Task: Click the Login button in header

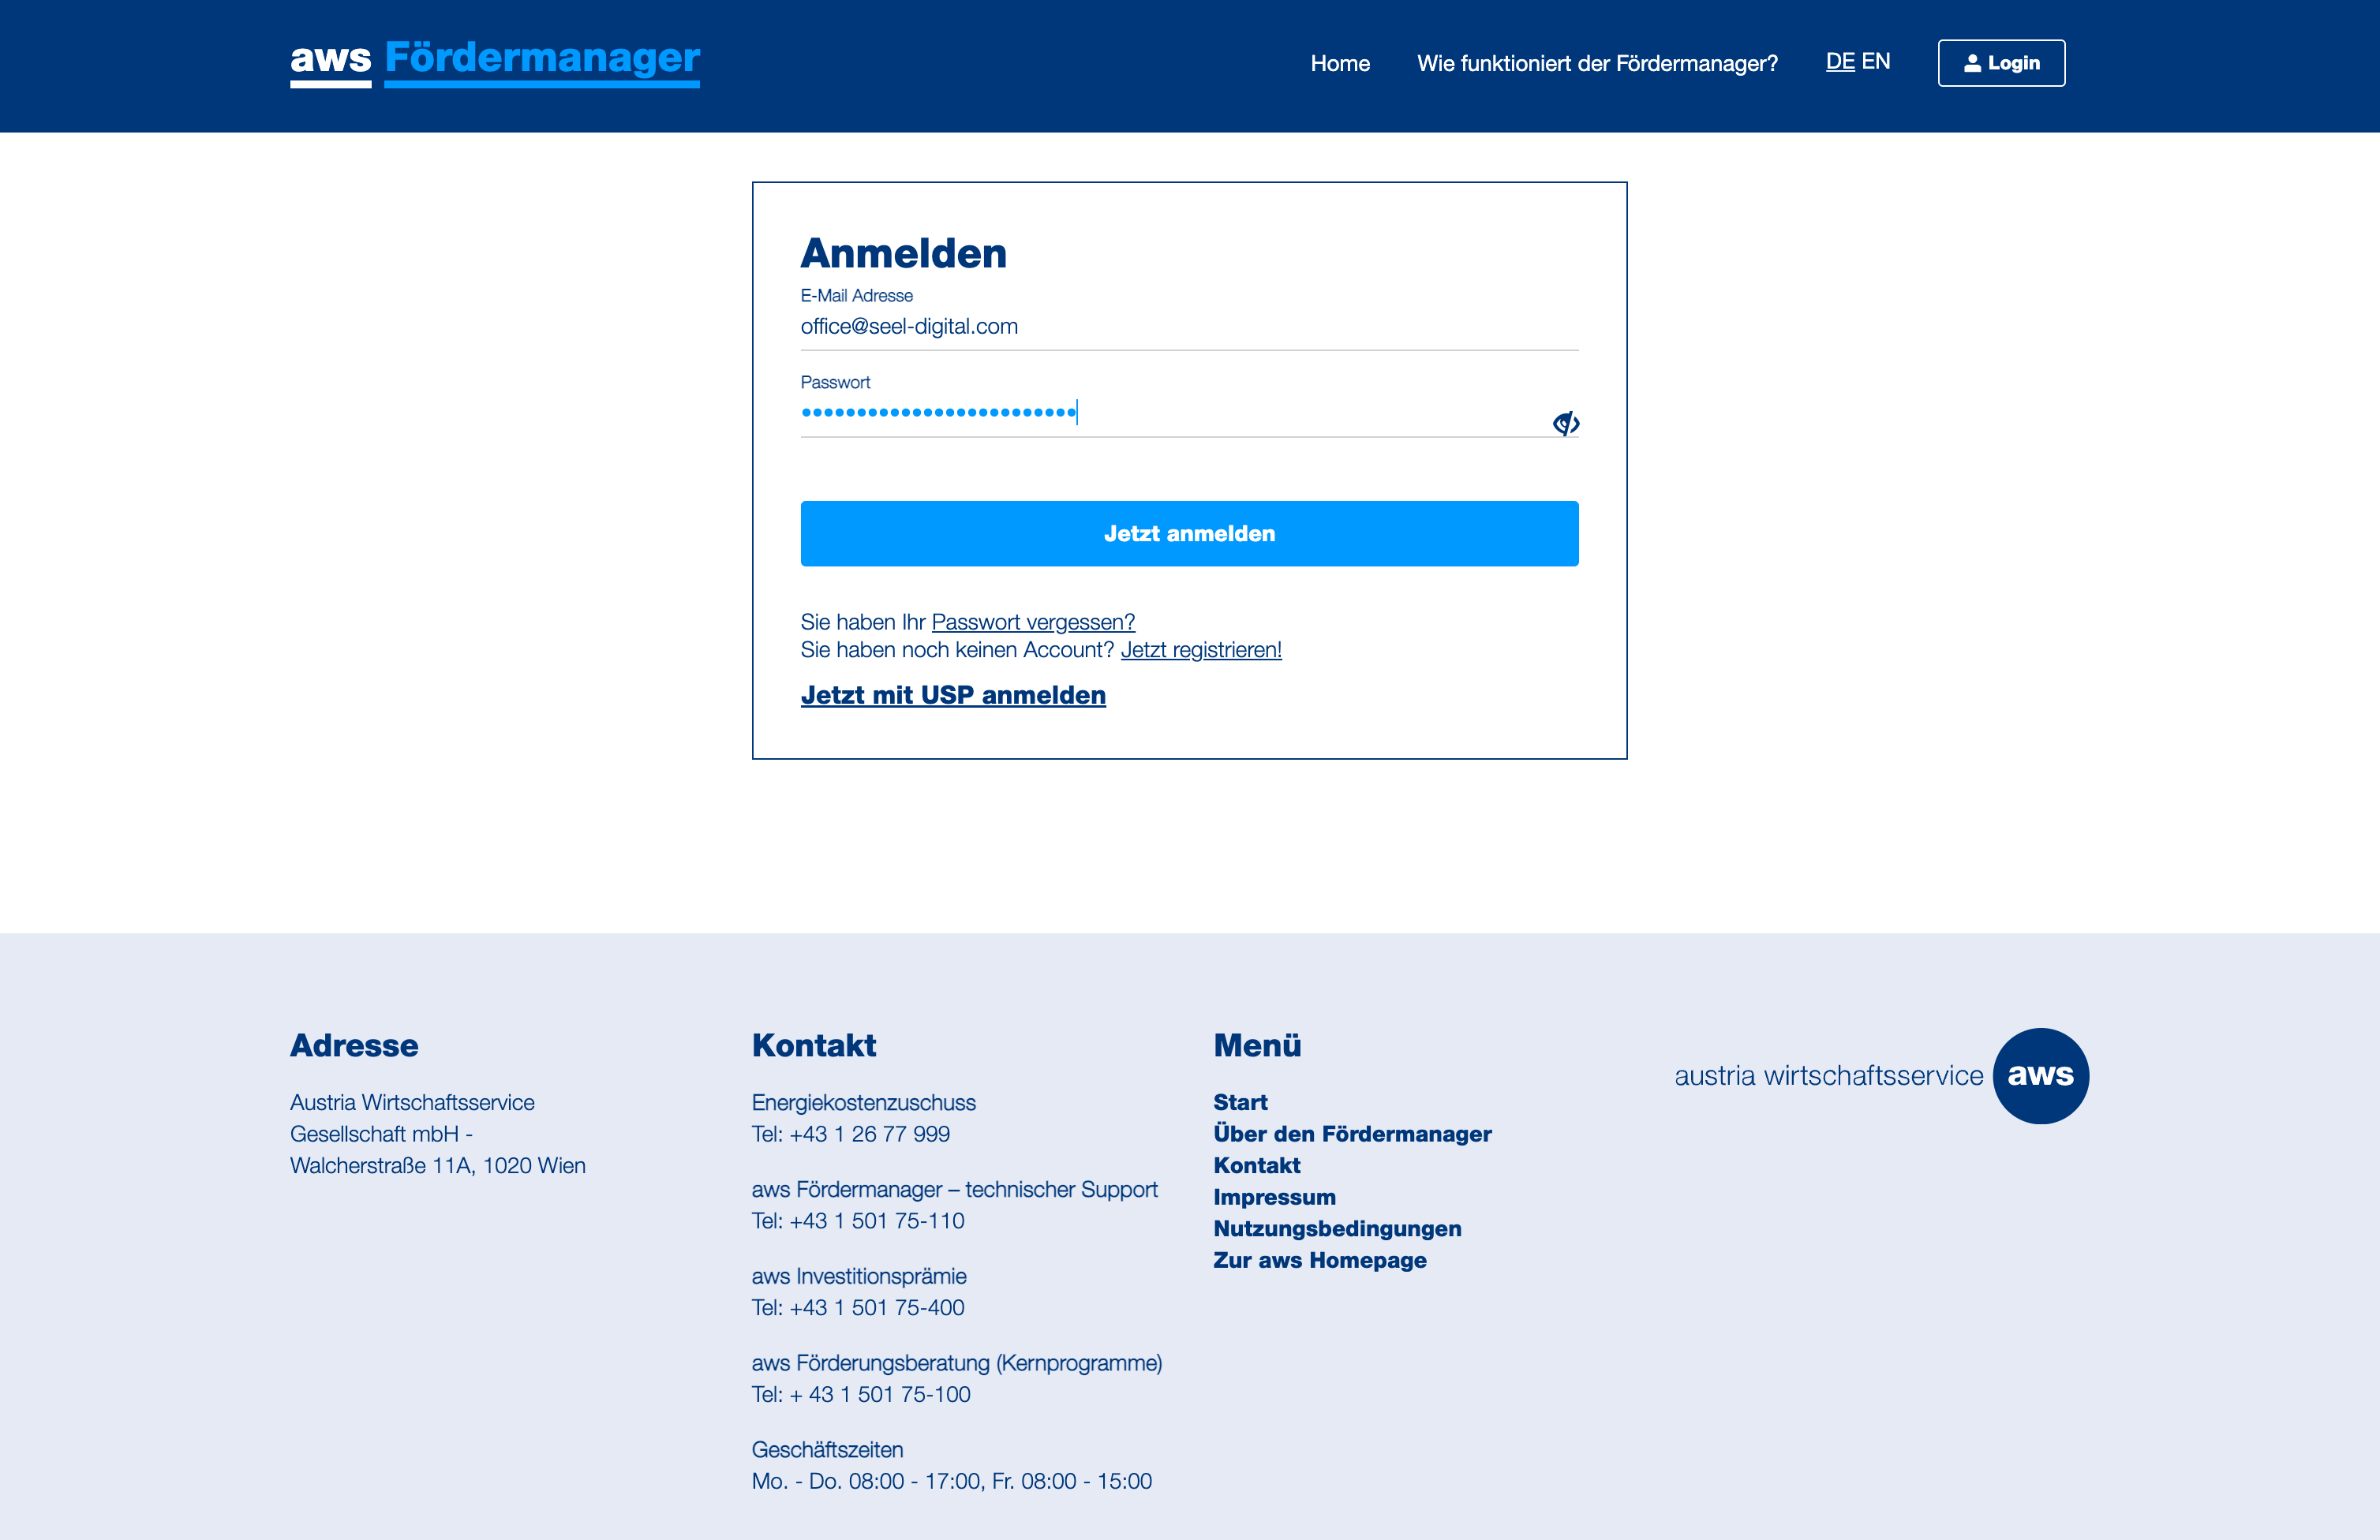Action: pos(2001,63)
